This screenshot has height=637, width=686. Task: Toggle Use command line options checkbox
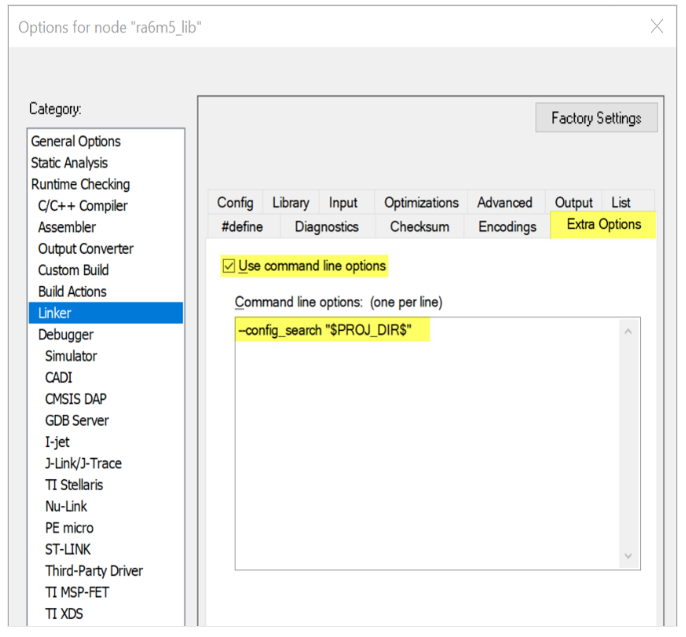[229, 266]
